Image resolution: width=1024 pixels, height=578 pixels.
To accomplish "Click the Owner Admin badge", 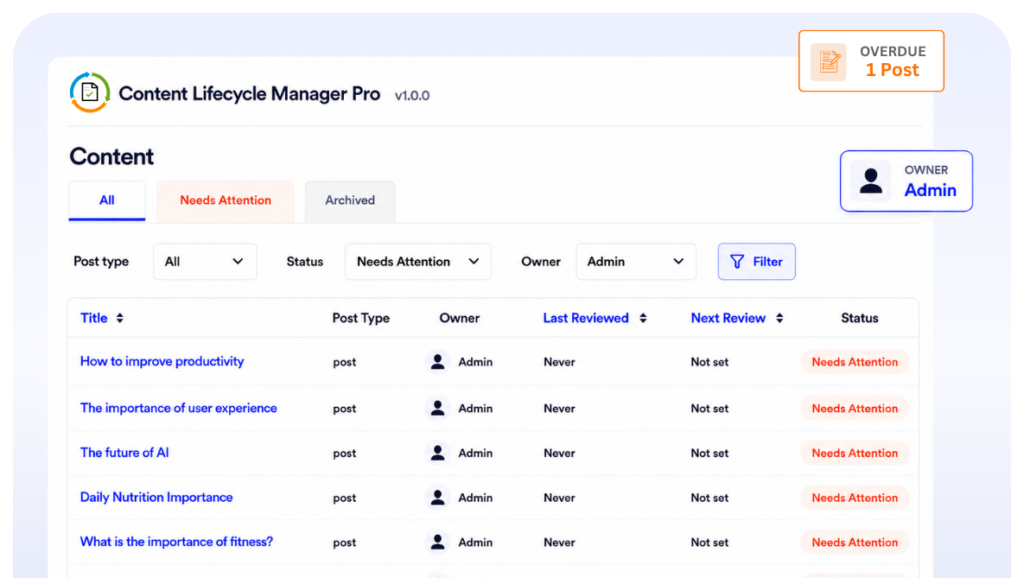I will pyautogui.click(x=906, y=181).
